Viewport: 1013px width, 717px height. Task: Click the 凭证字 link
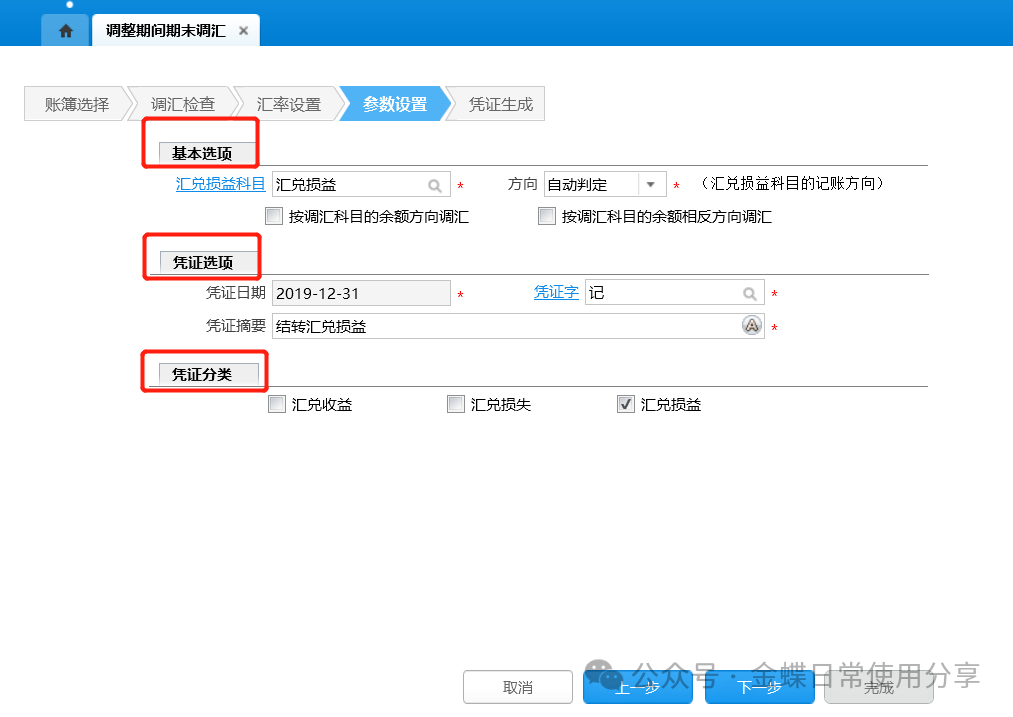pos(556,292)
